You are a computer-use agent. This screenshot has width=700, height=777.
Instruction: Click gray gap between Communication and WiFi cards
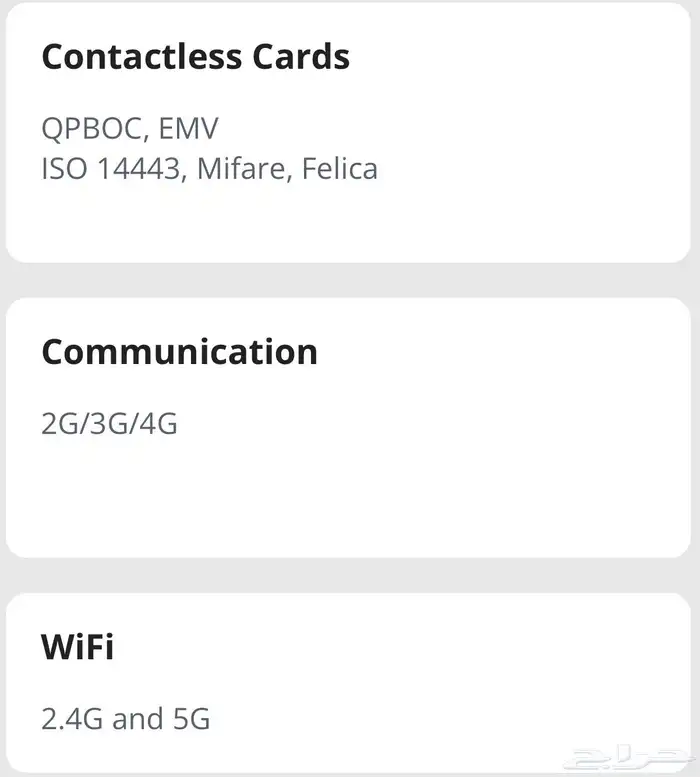pyautogui.click(x=350, y=575)
